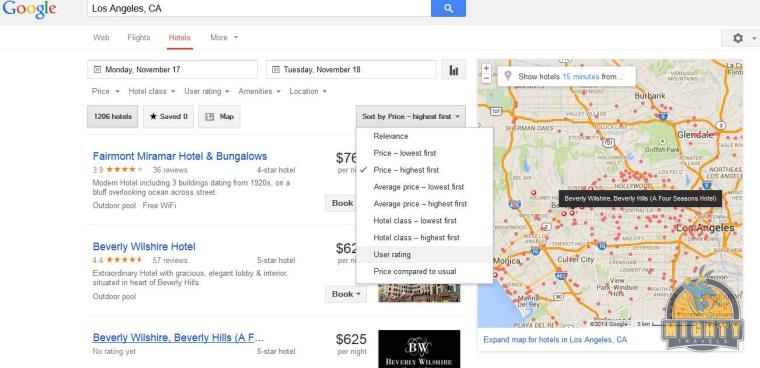760x368 pixels.
Task: Click 36 reviews text for Fairmont Miramar
Action: point(170,170)
